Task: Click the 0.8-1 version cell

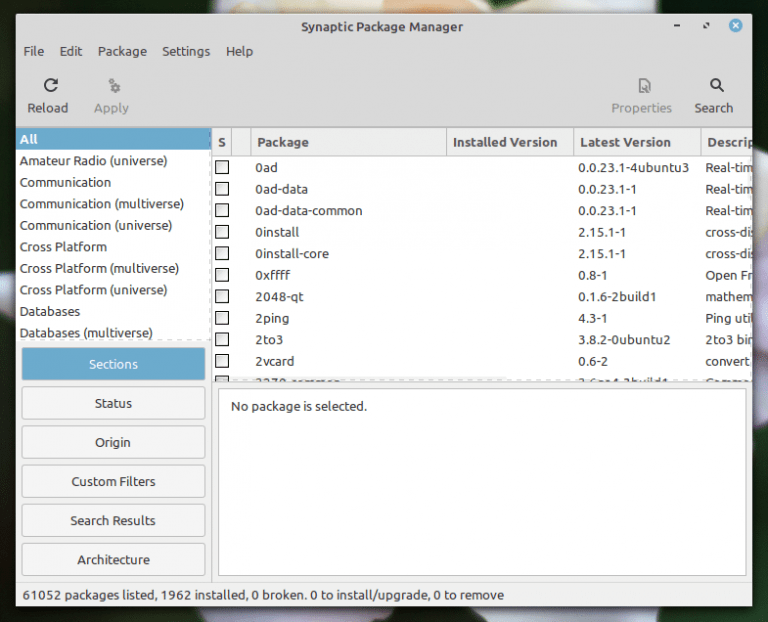Action: (x=592, y=275)
